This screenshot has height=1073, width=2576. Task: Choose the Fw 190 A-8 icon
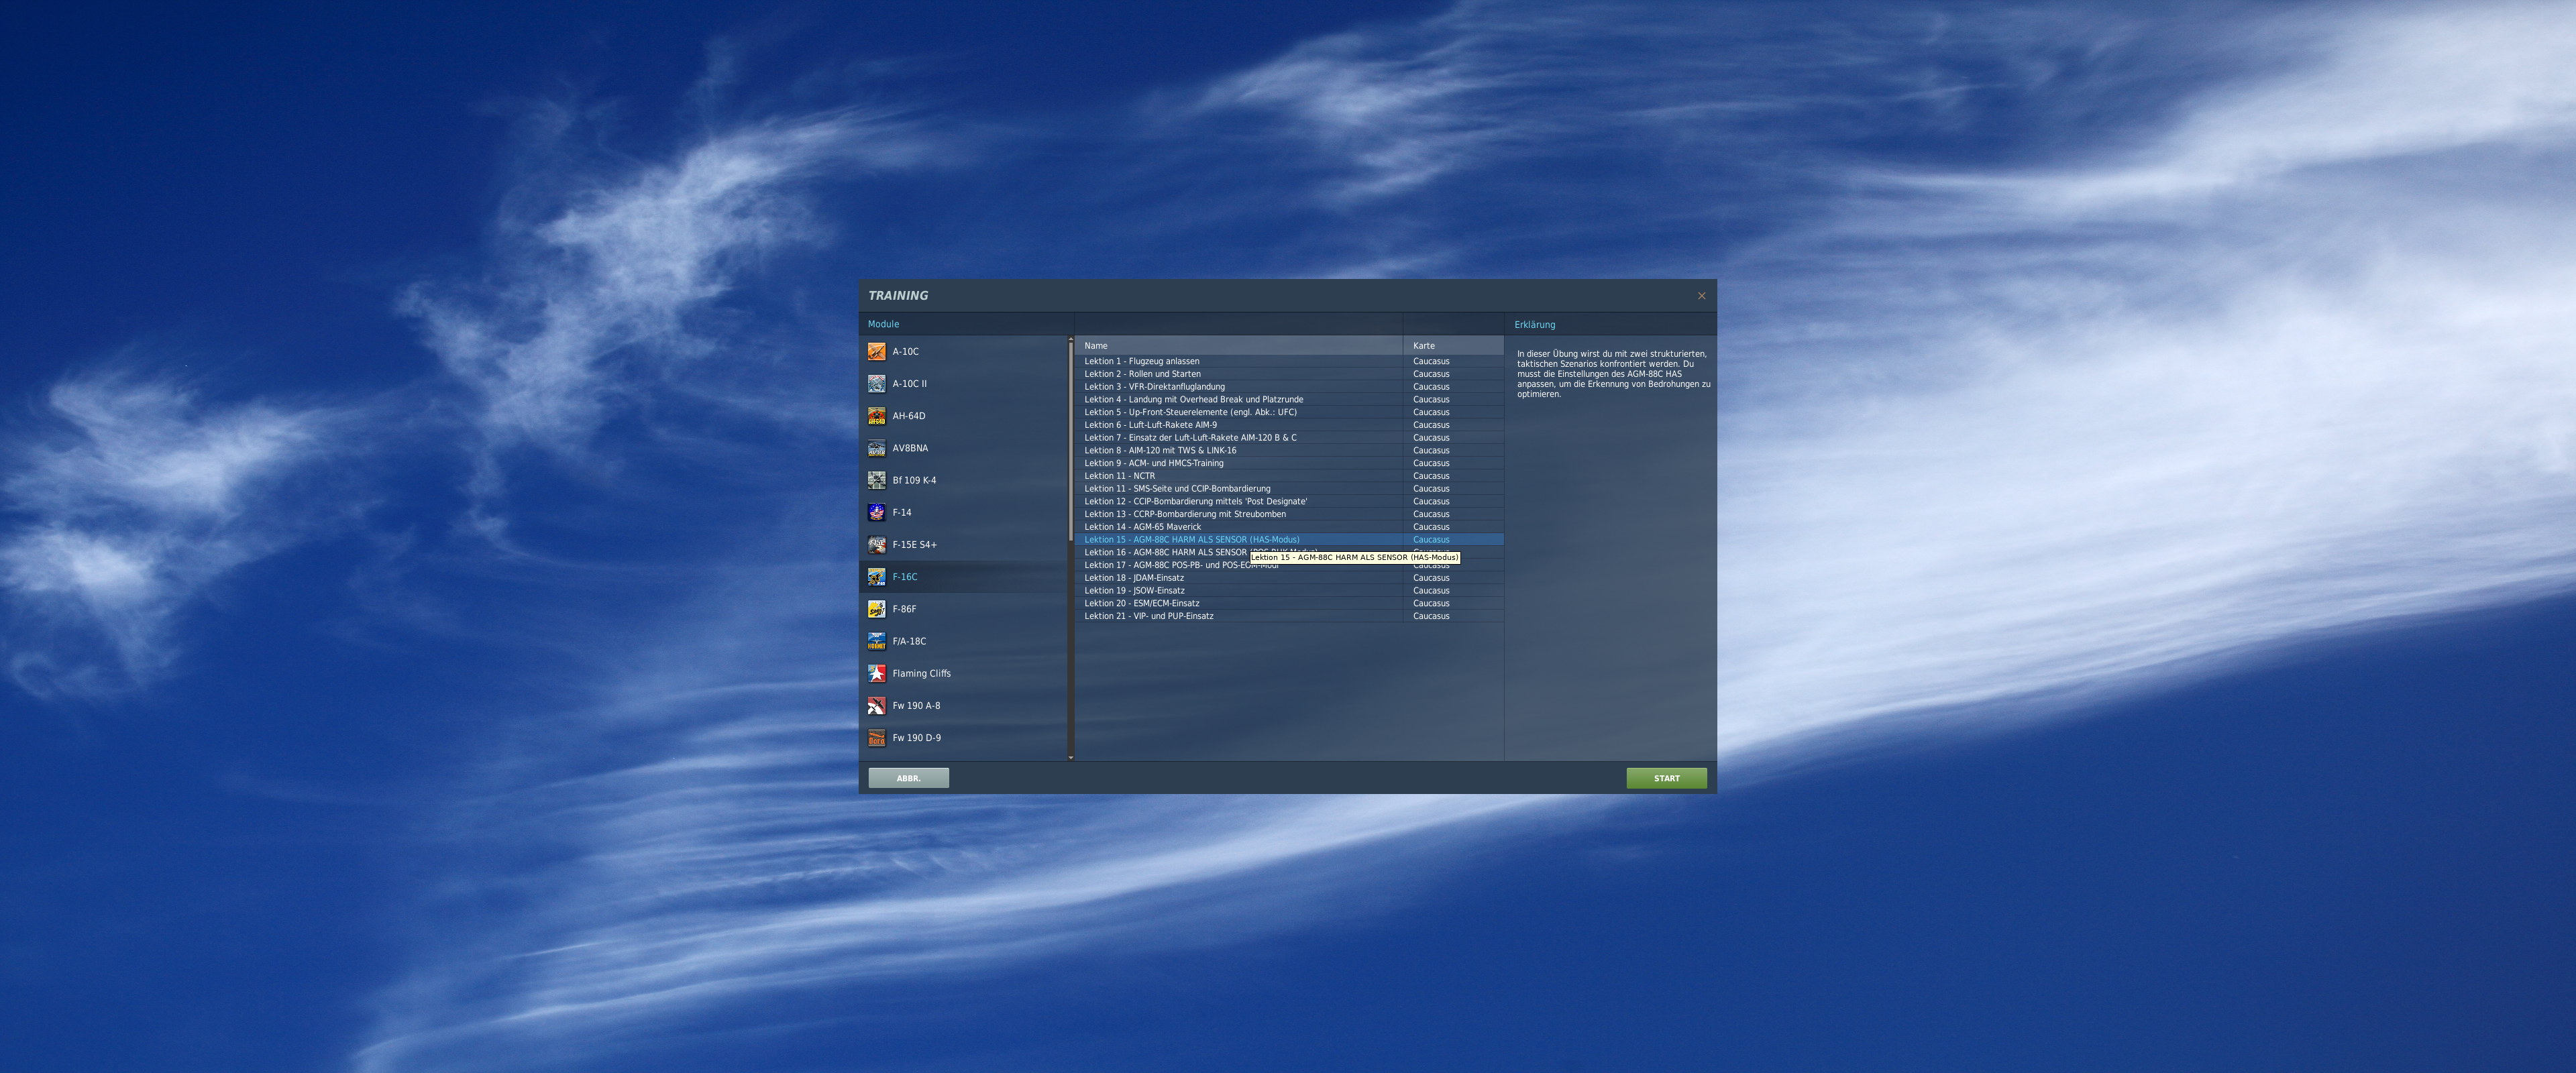coord(876,705)
